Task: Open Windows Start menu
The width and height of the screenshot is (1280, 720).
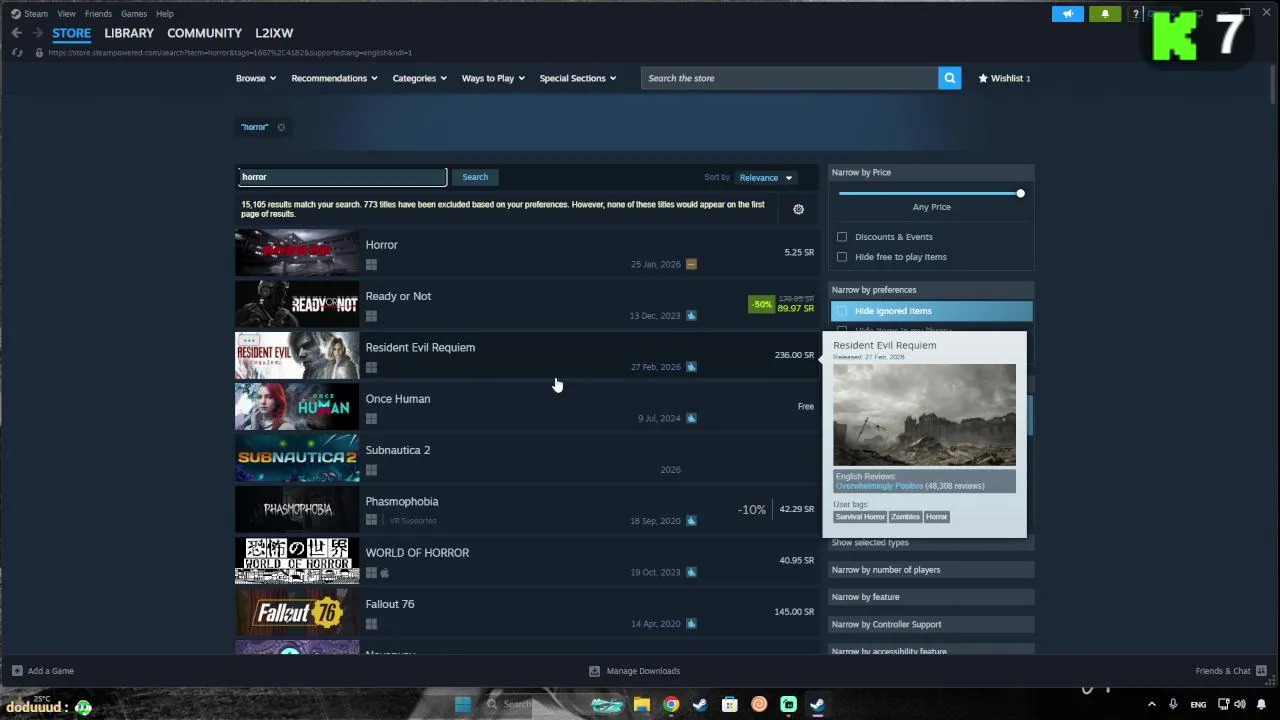Action: (x=462, y=704)
